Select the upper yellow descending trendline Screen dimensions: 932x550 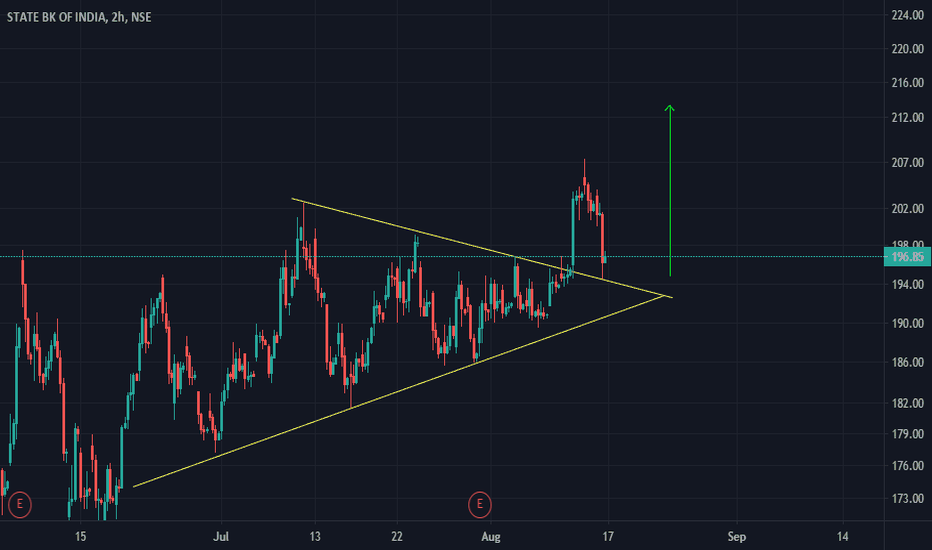coord(481,247)
